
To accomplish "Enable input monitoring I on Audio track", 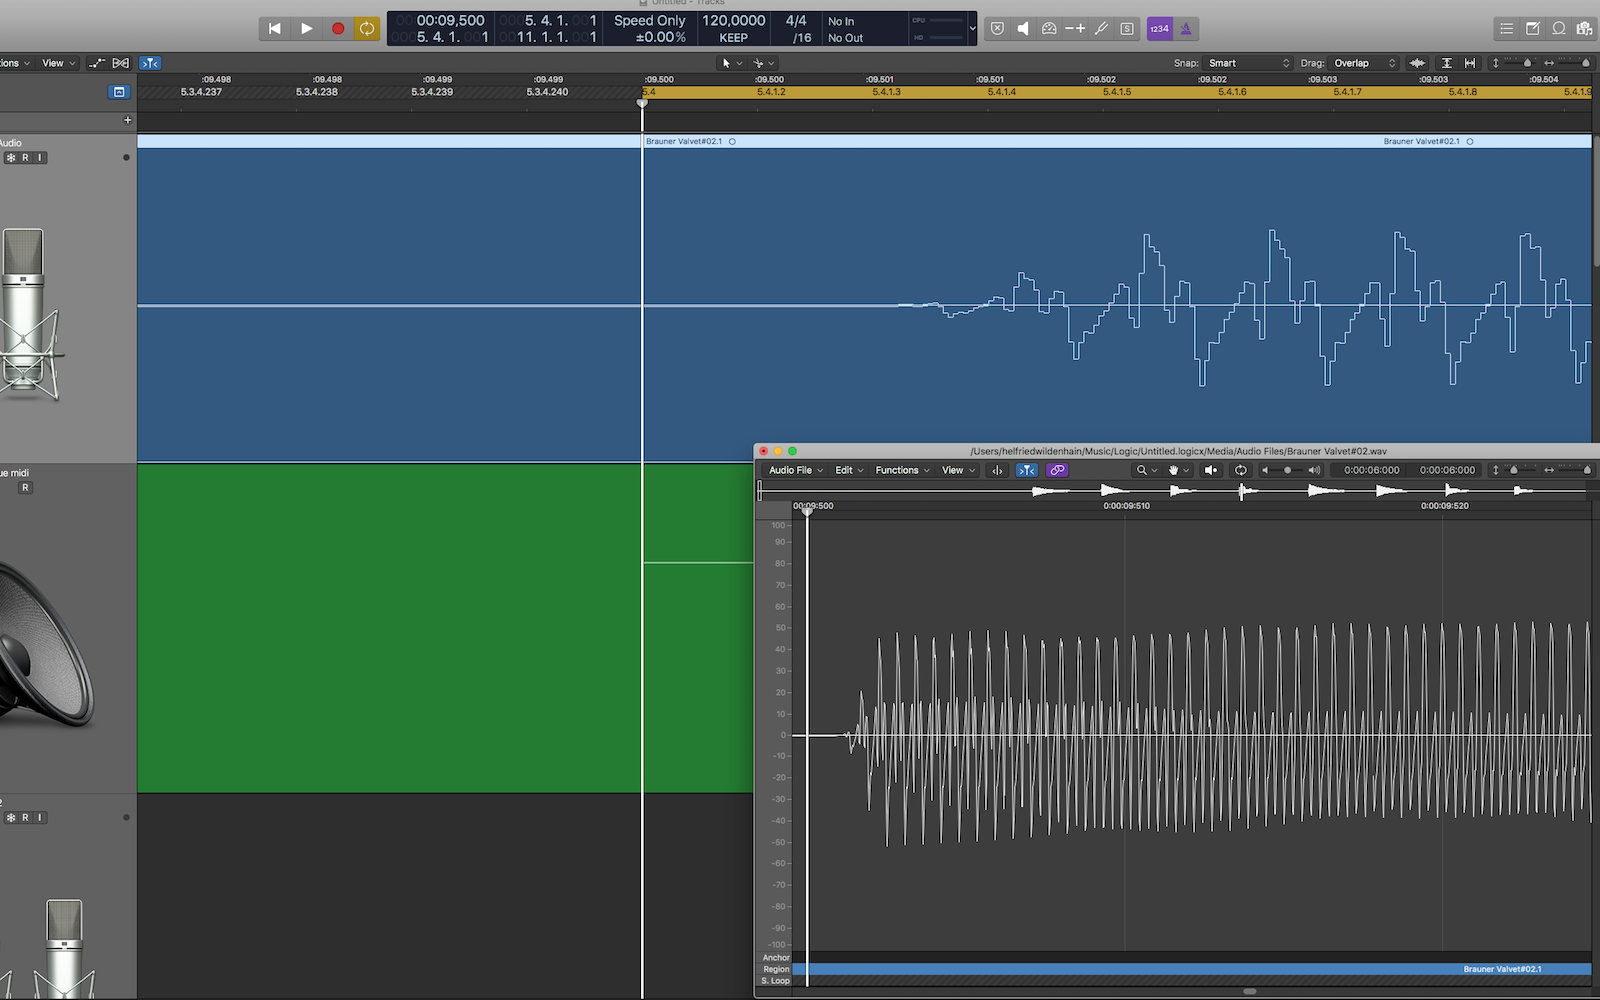I will coord(40,158).
